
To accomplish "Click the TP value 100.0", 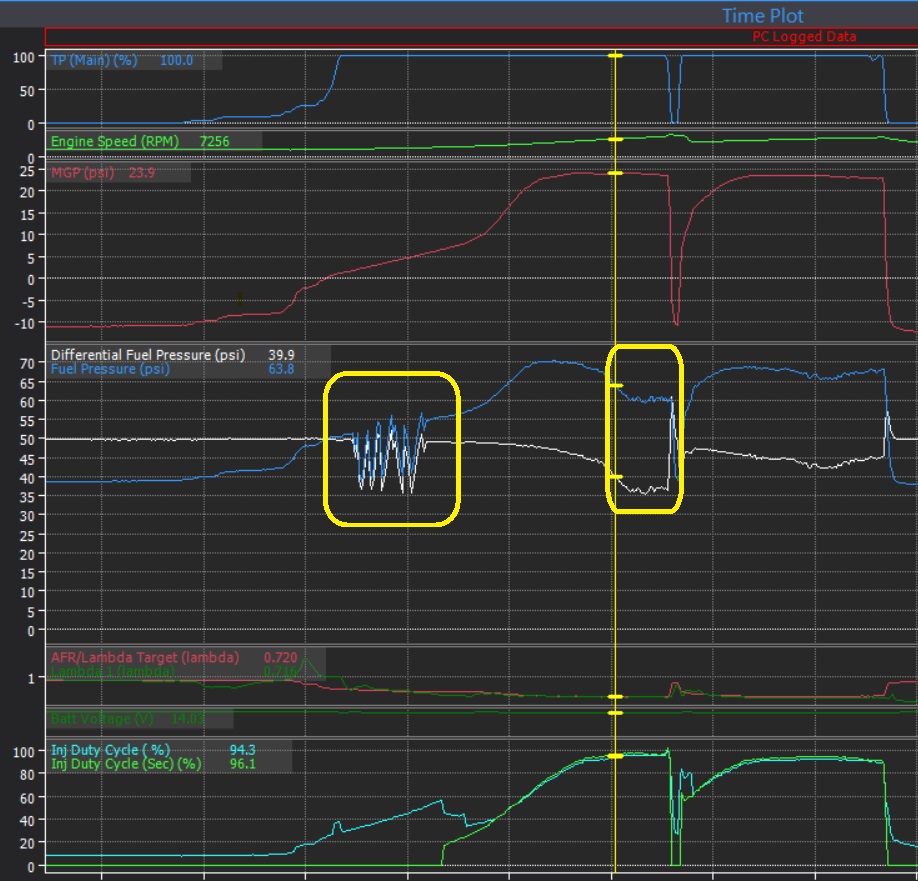I will pos(176,60).
